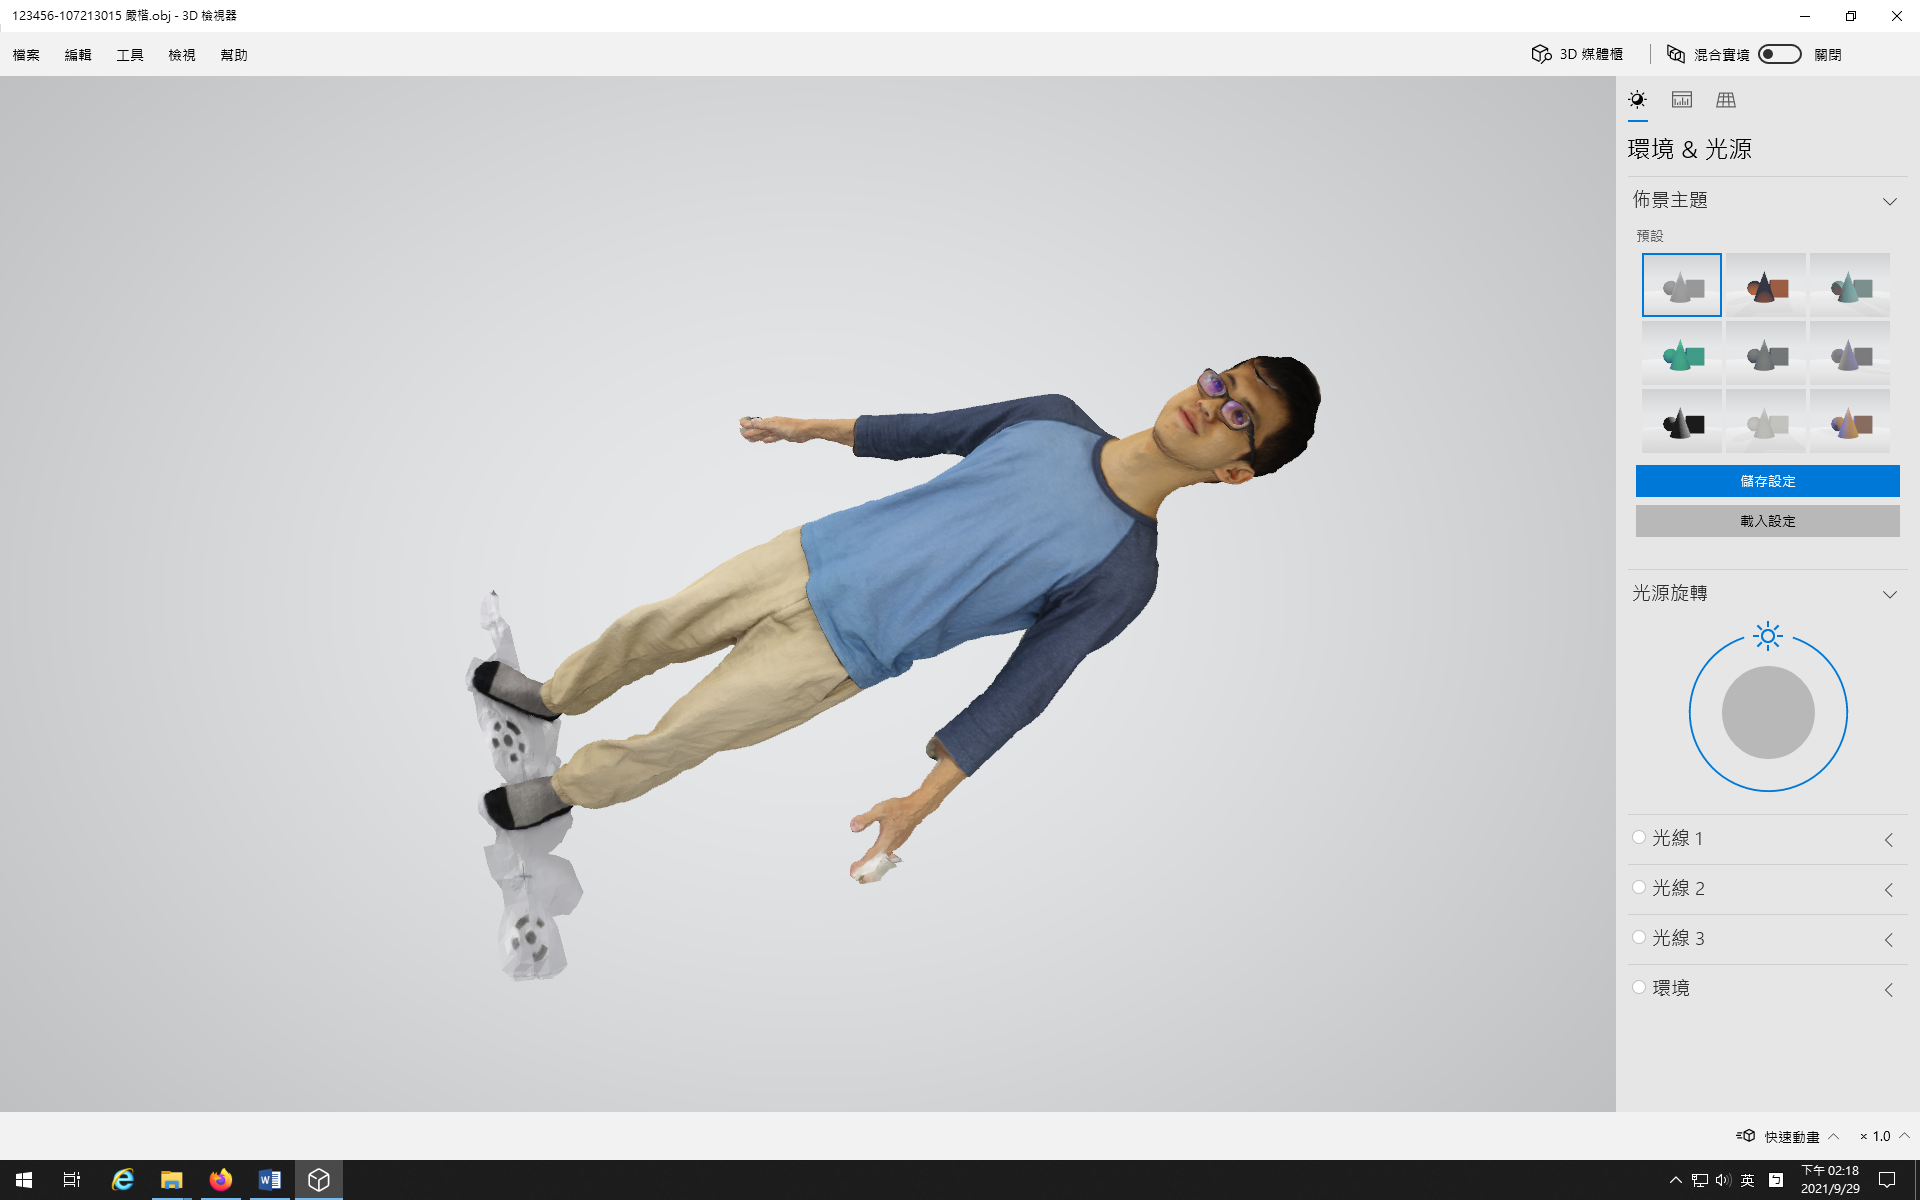Expand the 光線 2 settings chevron
Image resolution: width=1920 pixels, height=1200 pixels.
[x=1888, y=889]
